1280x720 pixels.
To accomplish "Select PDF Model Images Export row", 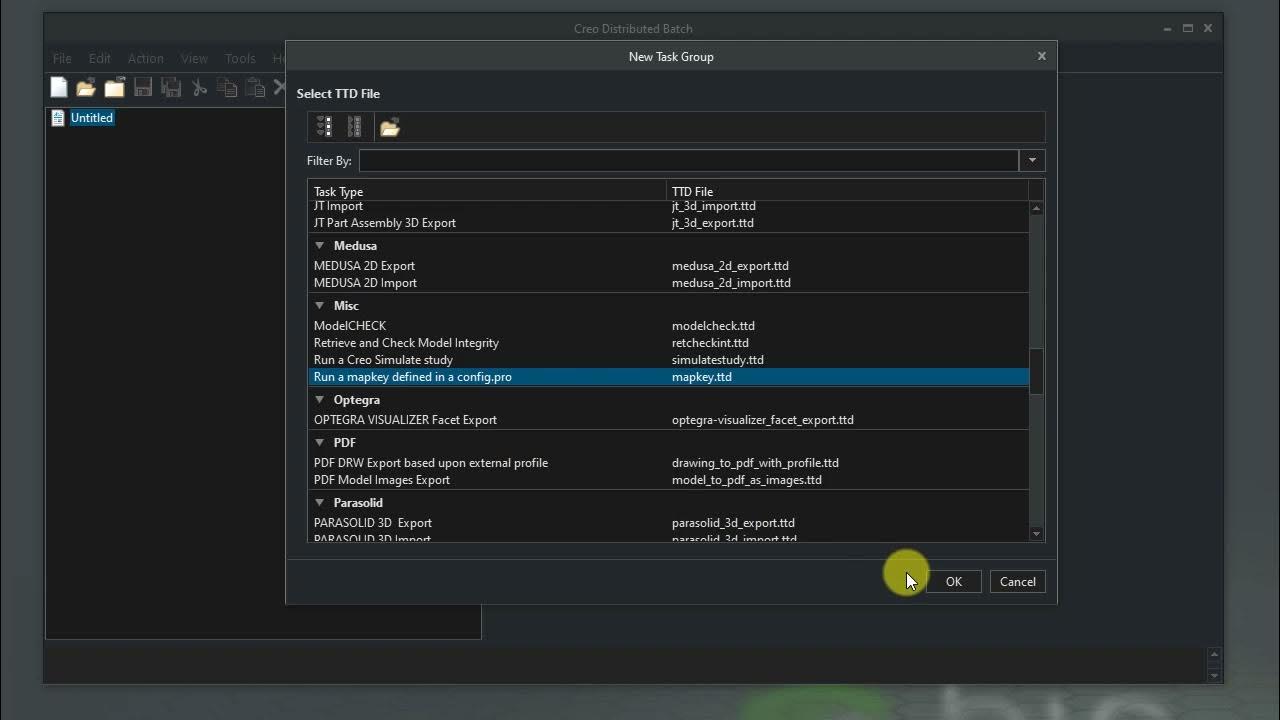I will (668, 480).
